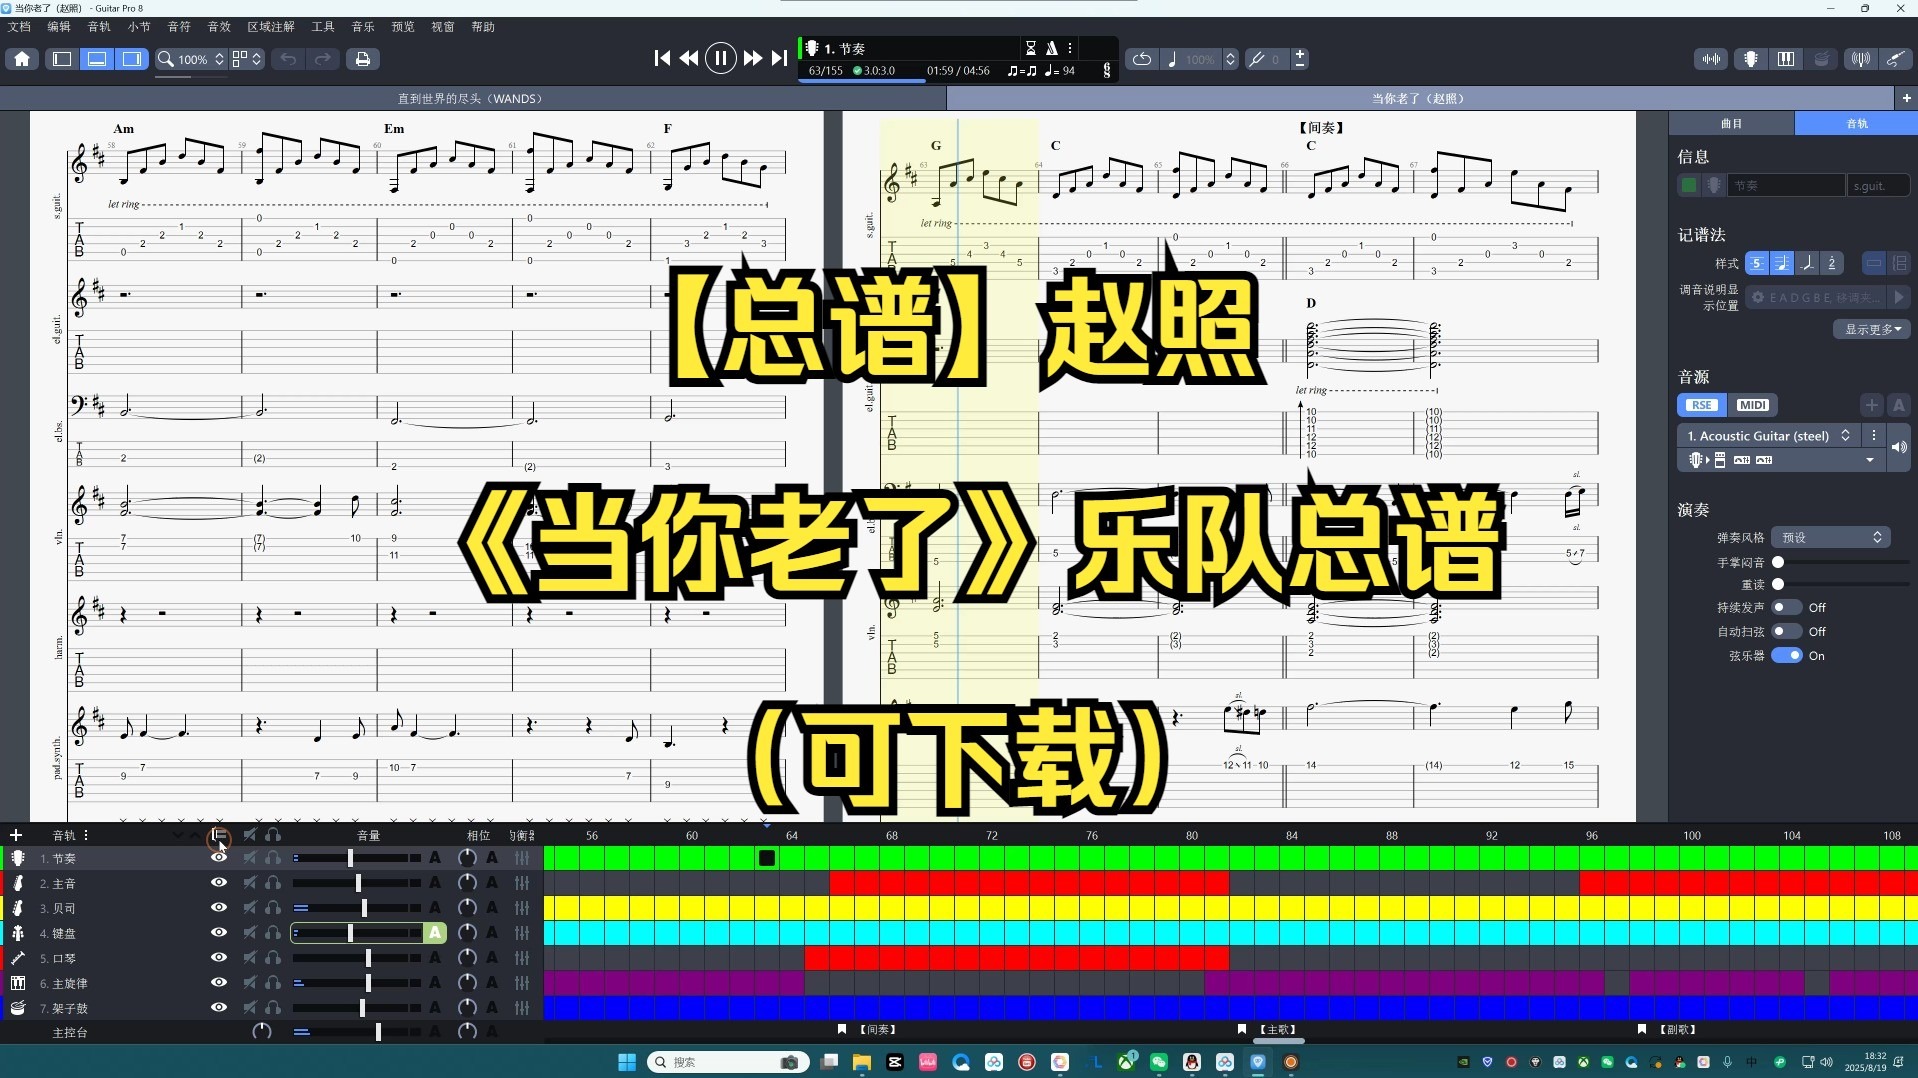Open the zoom 100% dropdown

click(192, 59)
